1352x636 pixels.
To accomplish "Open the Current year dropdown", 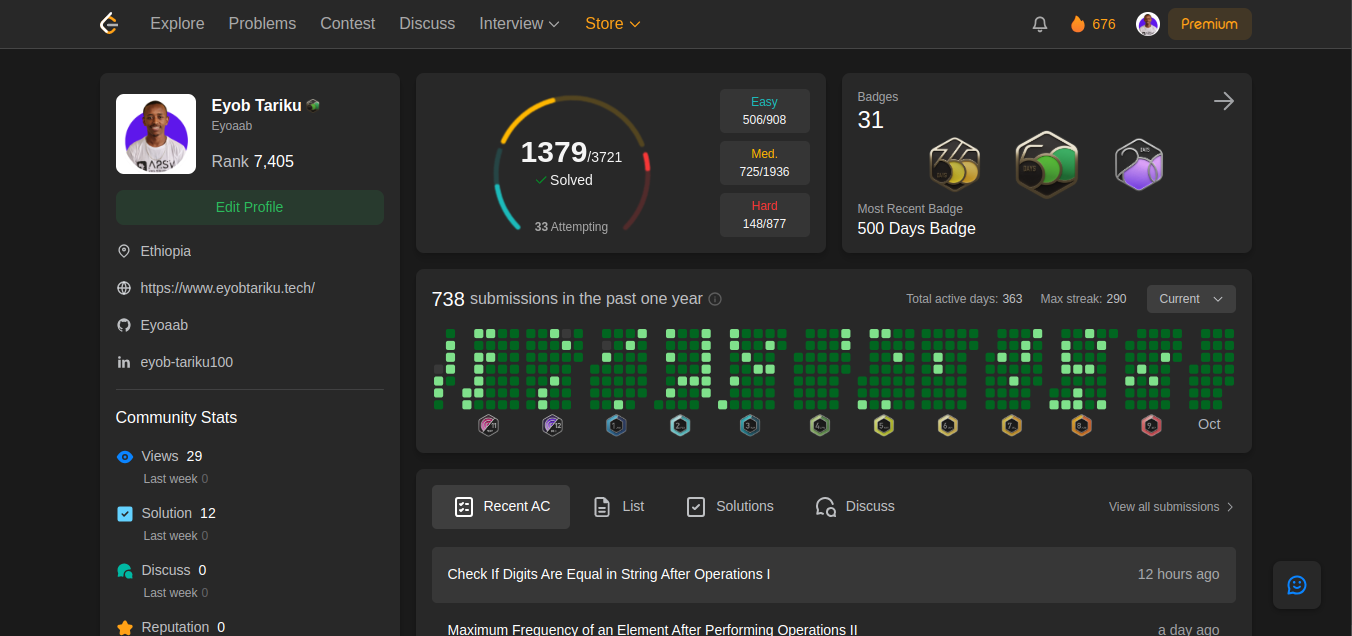I will coord(1190,299).
